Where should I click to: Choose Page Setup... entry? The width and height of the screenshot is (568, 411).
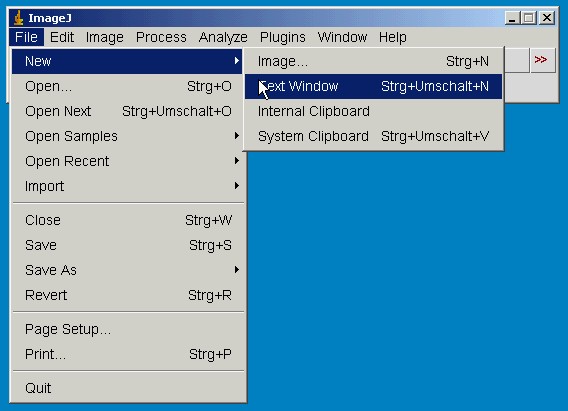click(127, 329)
